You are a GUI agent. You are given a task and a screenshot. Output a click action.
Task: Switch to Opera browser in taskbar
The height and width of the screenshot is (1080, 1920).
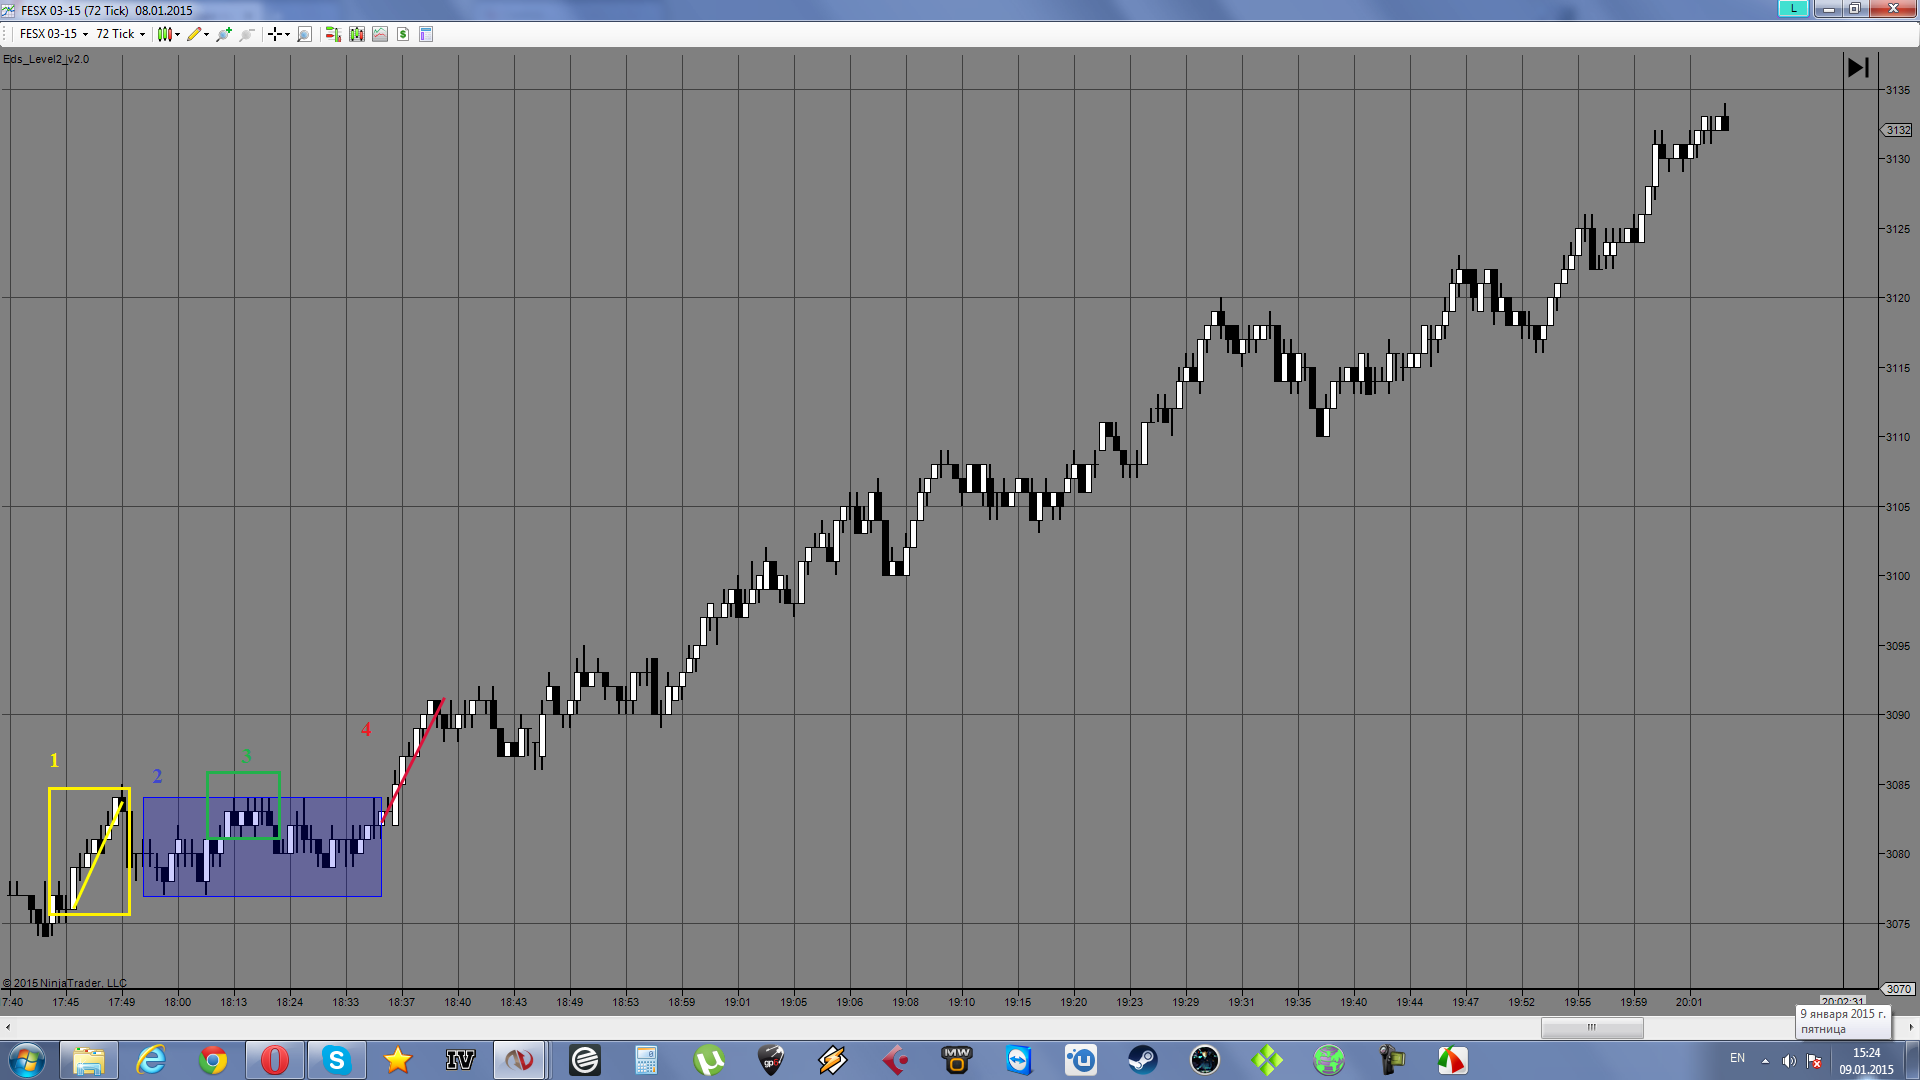(275, 1060)
